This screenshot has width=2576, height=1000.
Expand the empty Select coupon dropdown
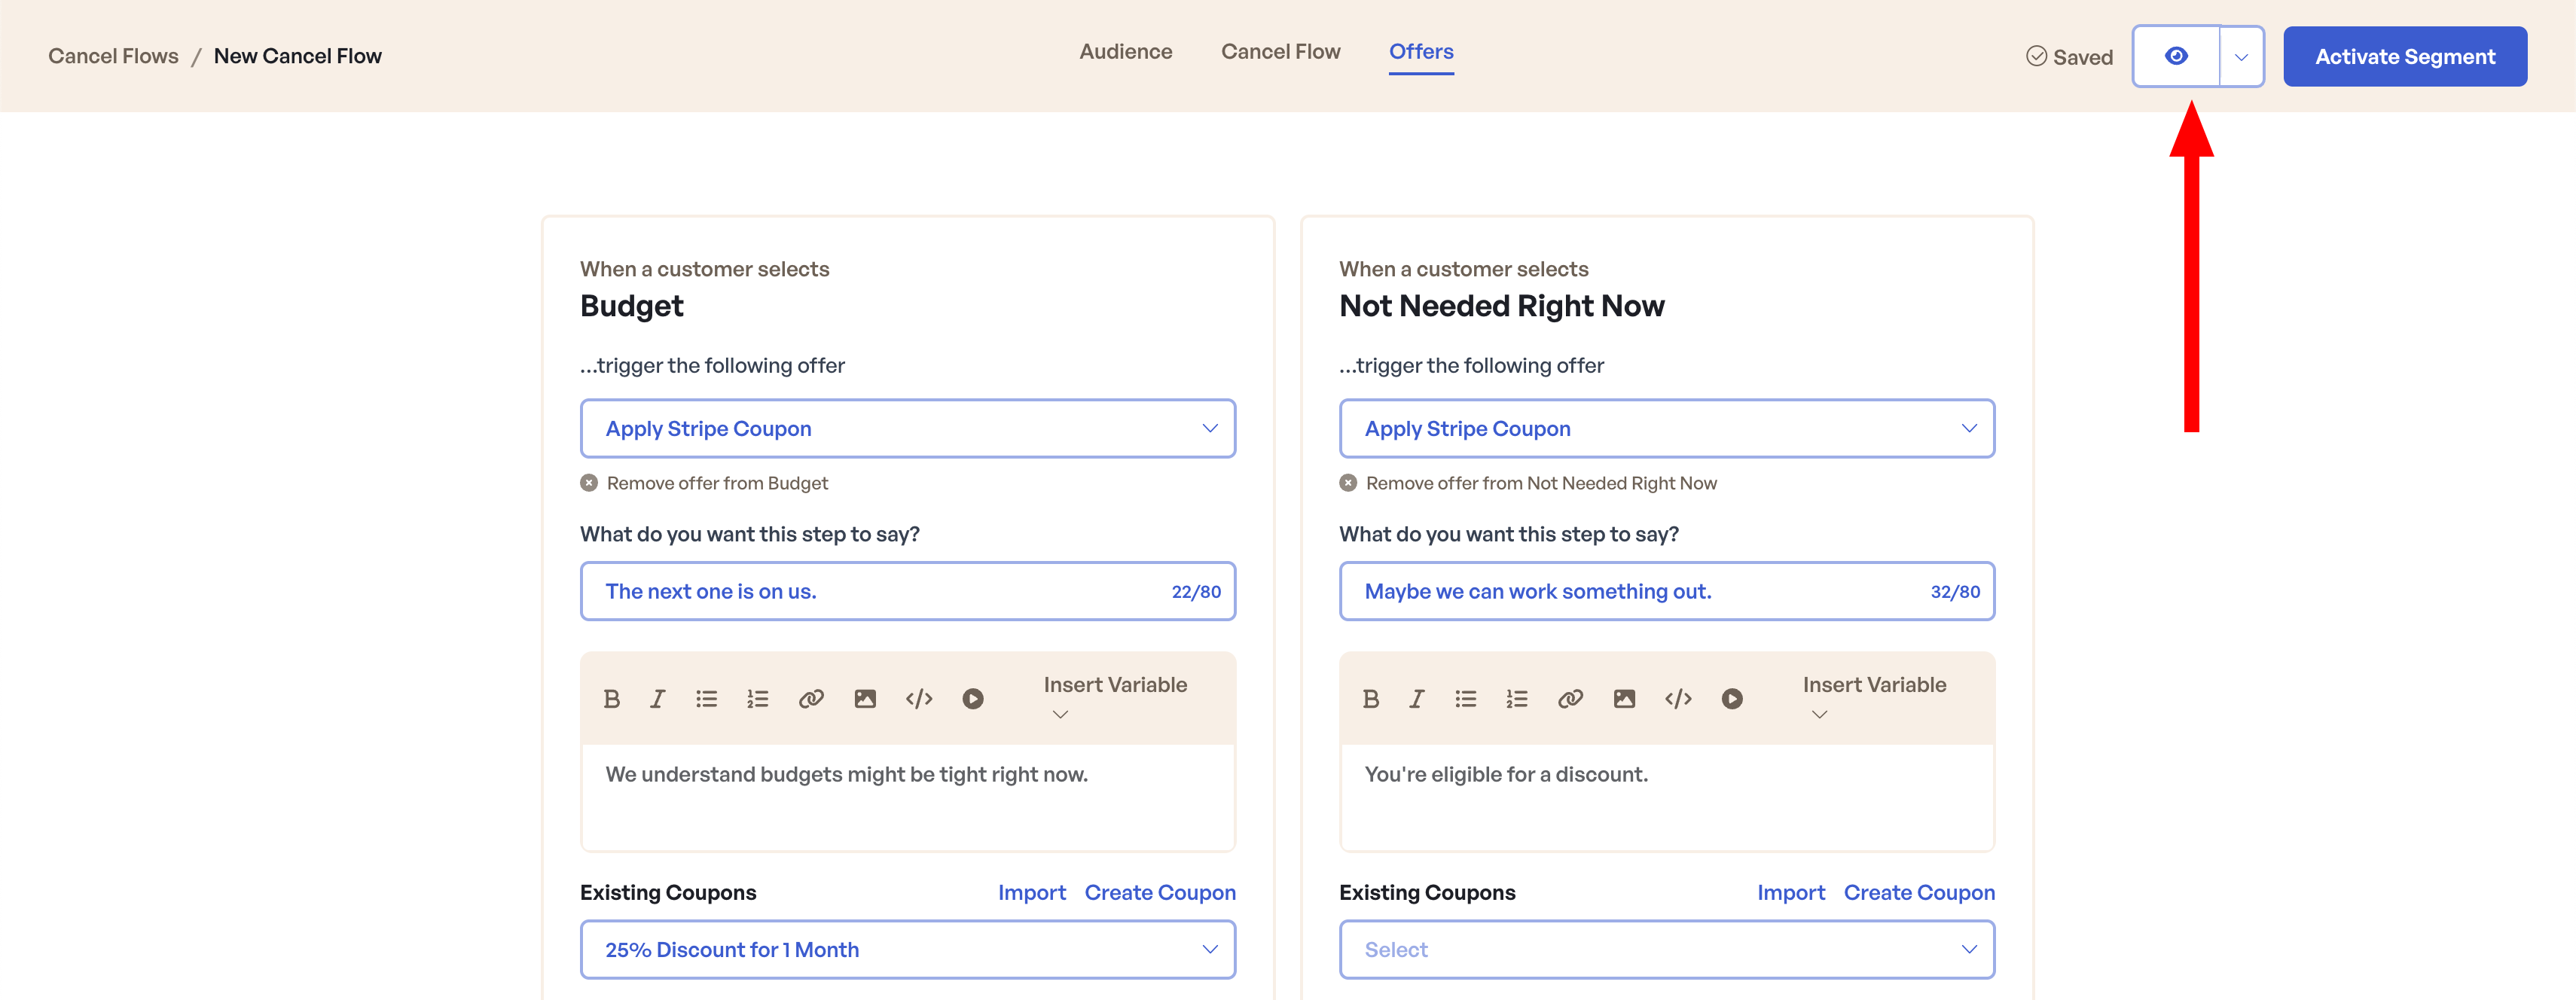coord(1666,950)
